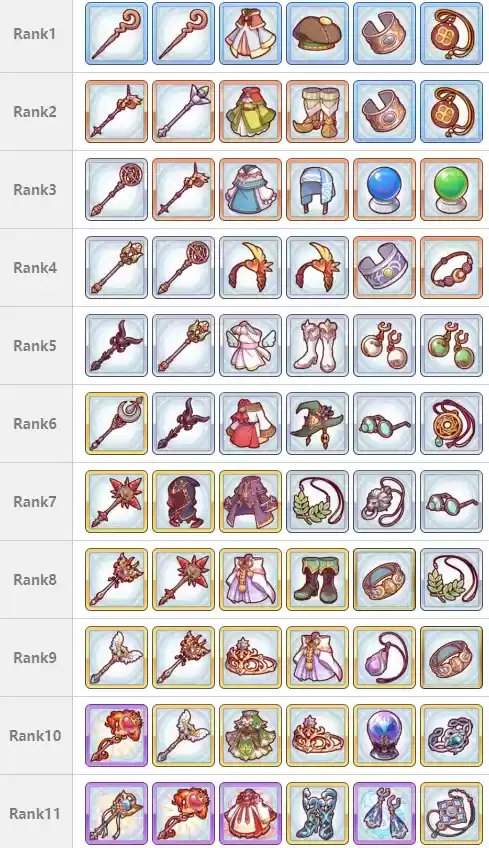
Task: Select the Rank10 row label
Action: [x=35, y=735]
